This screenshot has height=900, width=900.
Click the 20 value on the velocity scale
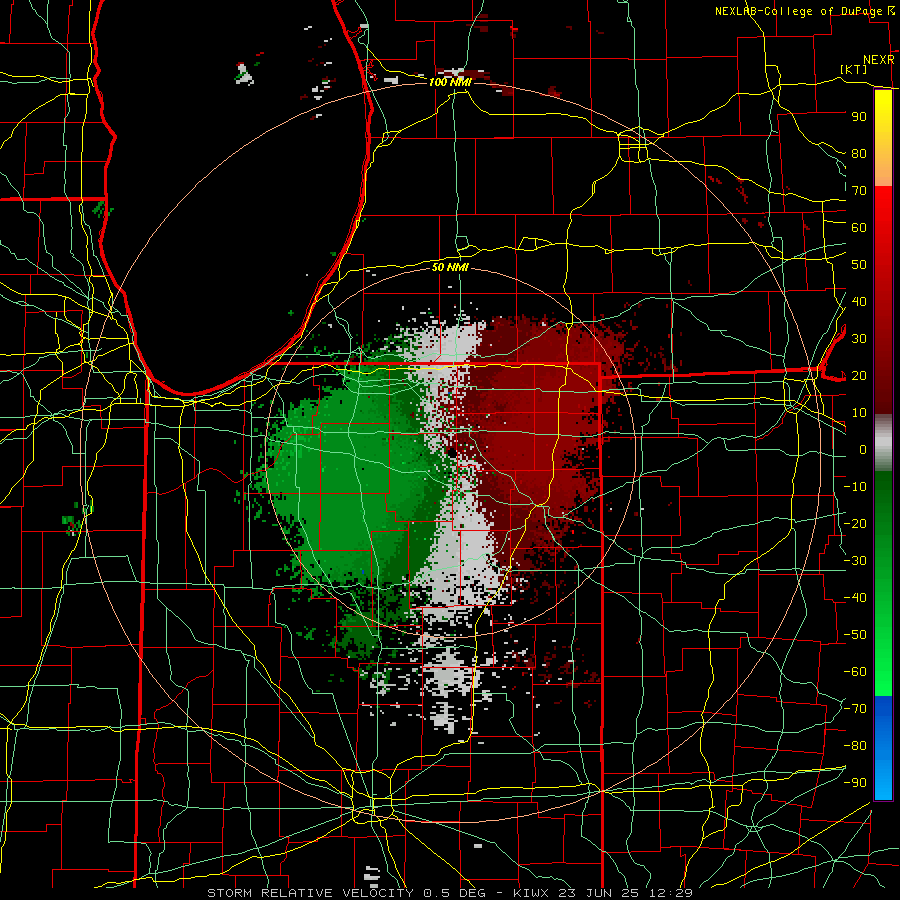[x=859, y=376]
